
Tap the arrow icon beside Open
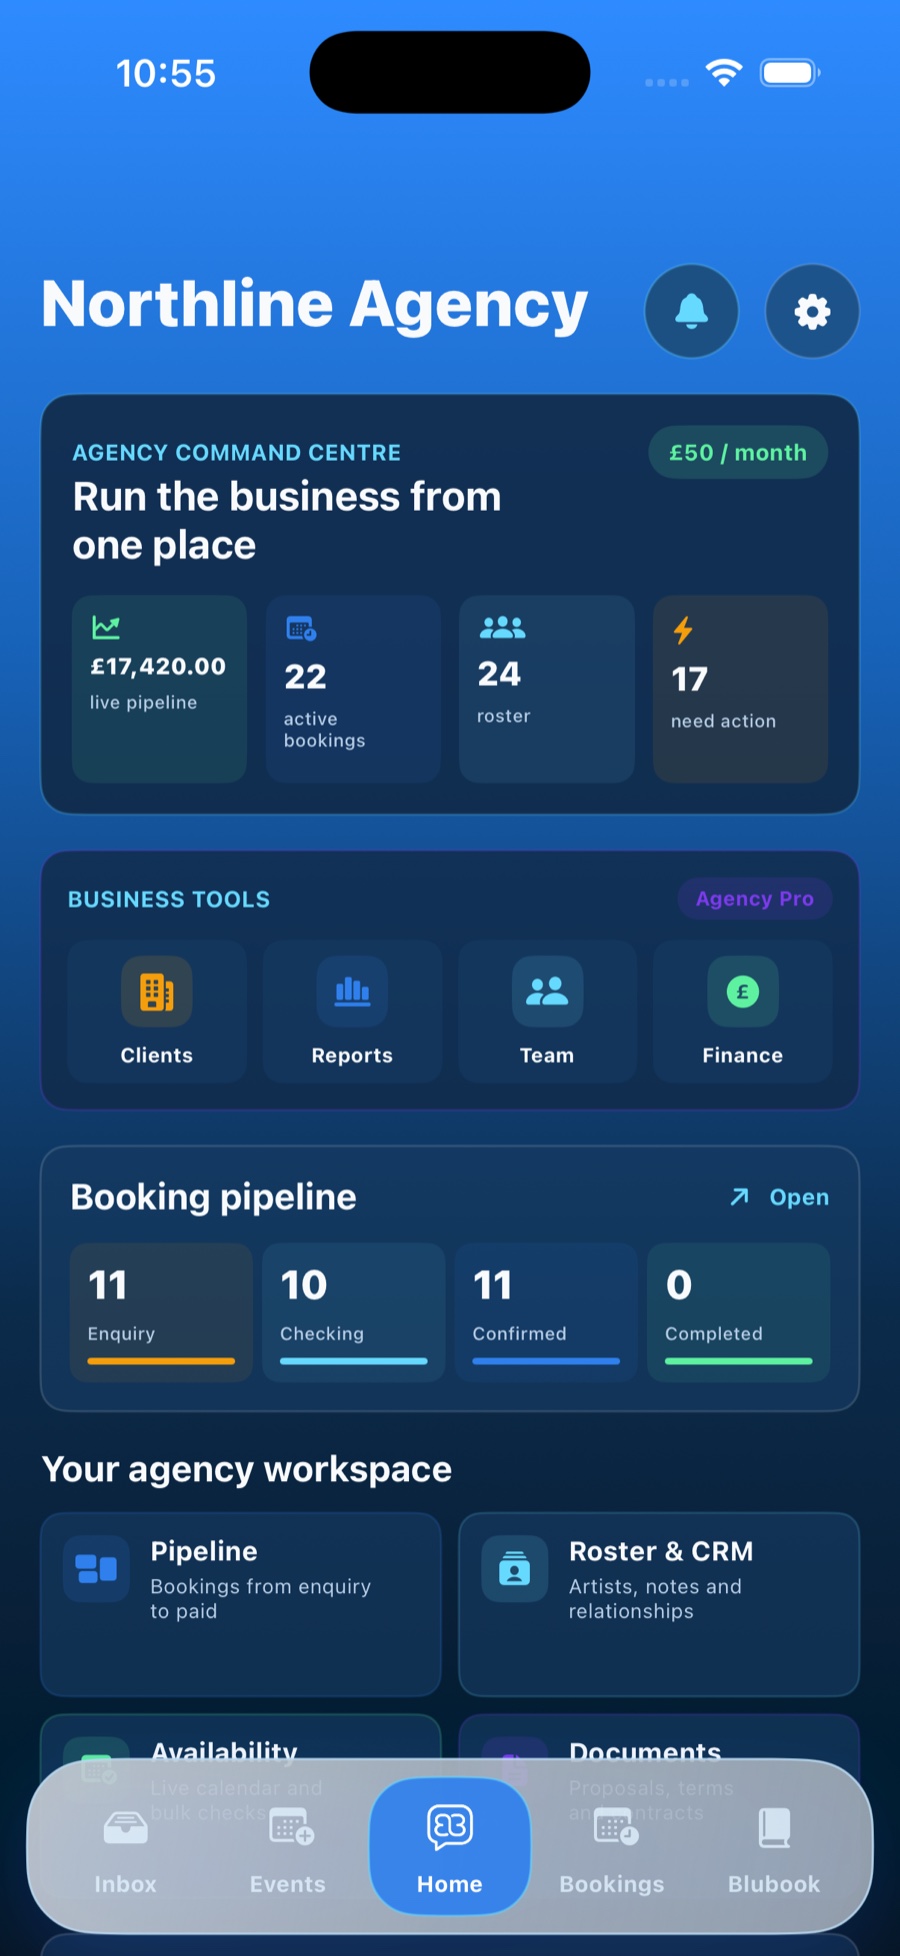click(739, 1197)
